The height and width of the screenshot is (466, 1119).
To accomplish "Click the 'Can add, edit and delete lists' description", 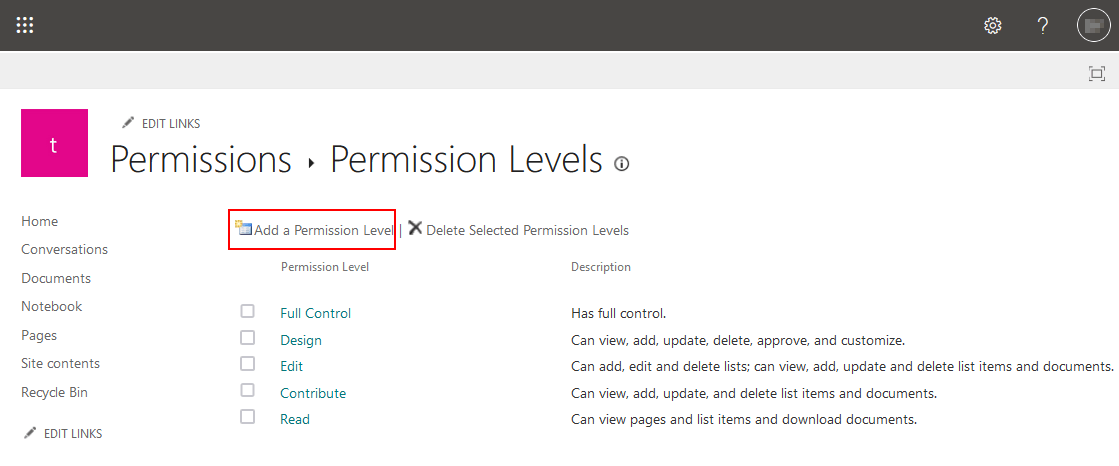I will click(x=842, y=367).
